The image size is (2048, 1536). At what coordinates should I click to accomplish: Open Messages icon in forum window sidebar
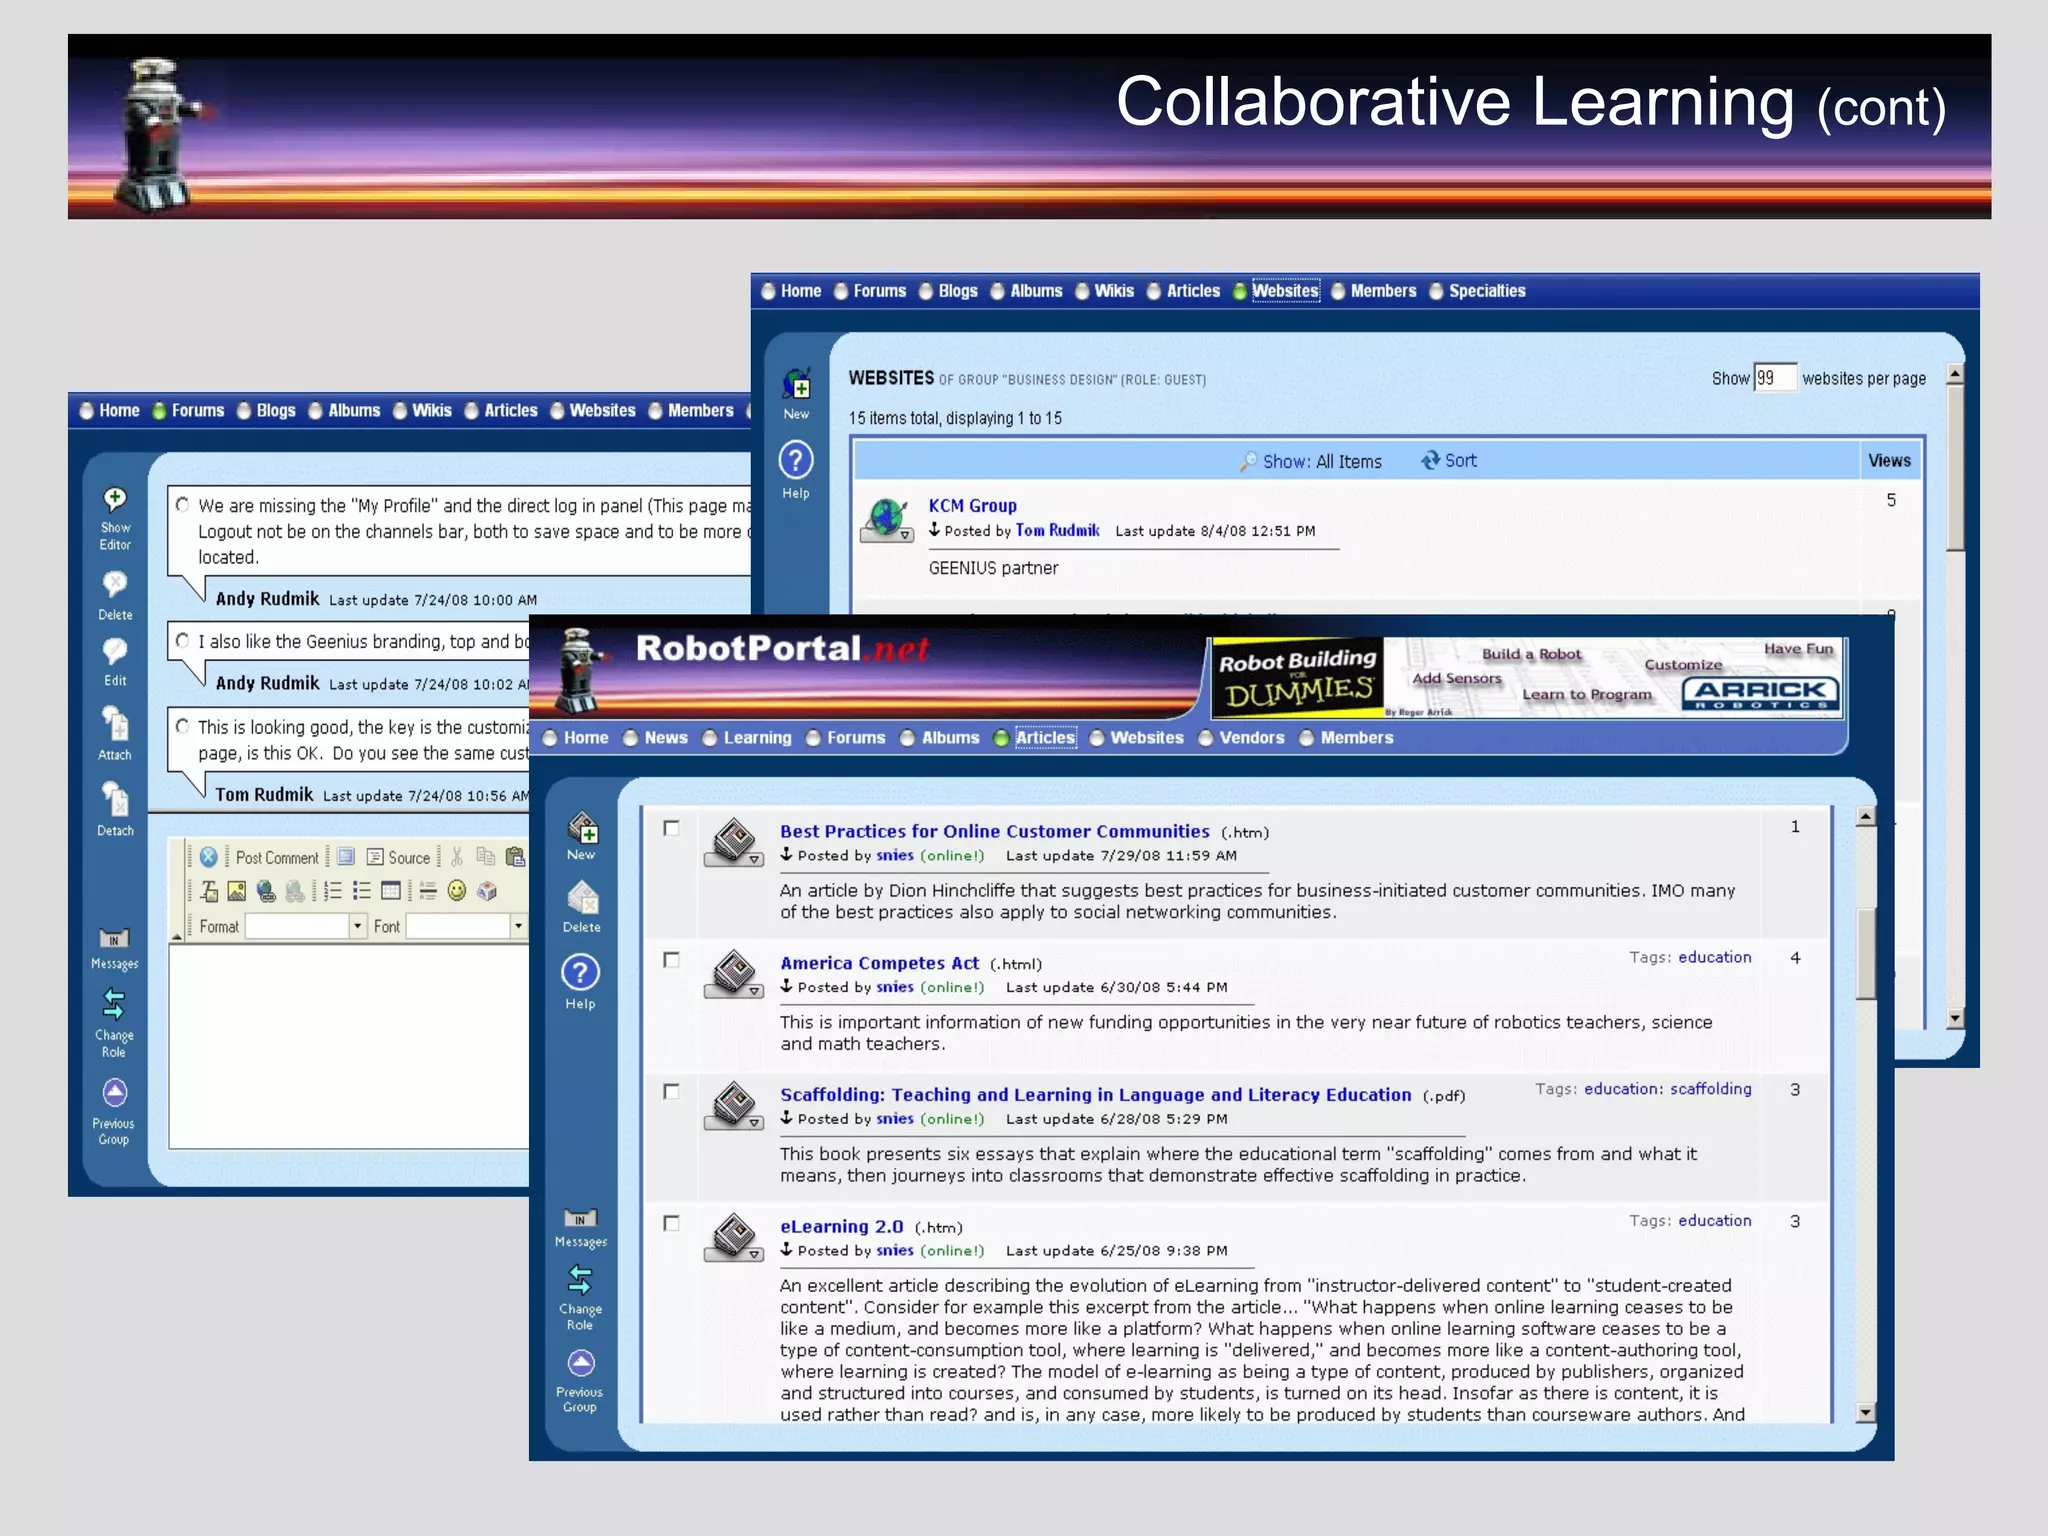coord(115,939)
